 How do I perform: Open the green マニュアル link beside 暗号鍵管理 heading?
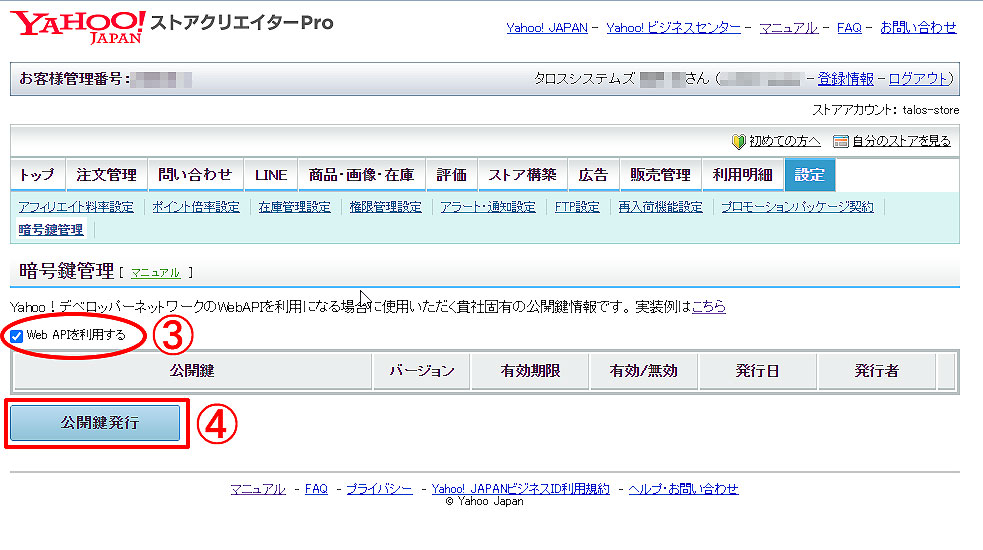tap(155, 273)
